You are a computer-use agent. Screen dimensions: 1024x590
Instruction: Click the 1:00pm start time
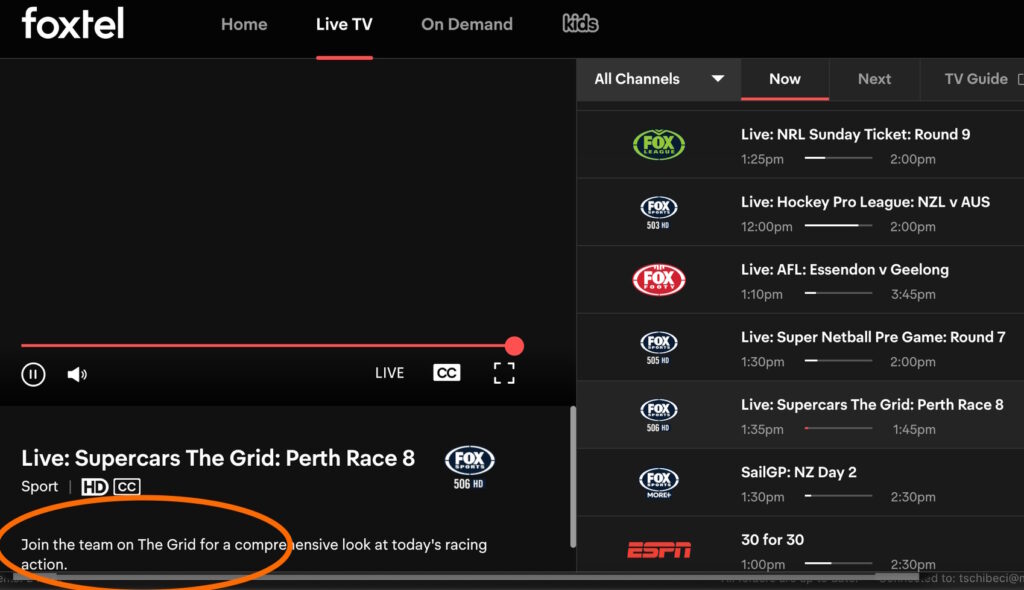(763, 565)
